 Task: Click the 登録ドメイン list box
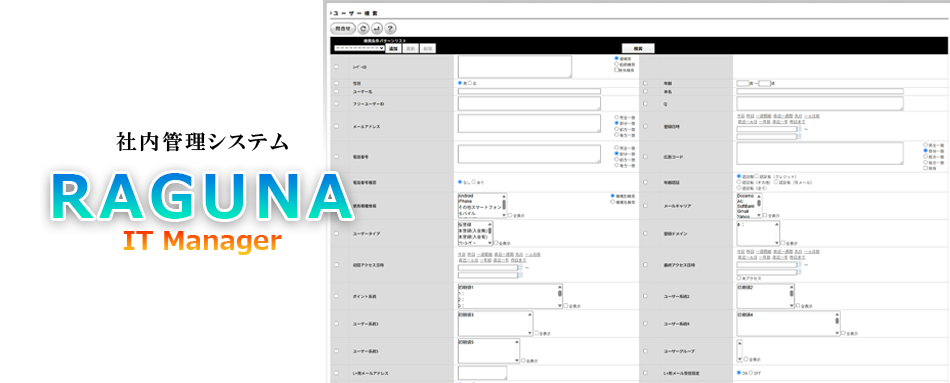758,233
